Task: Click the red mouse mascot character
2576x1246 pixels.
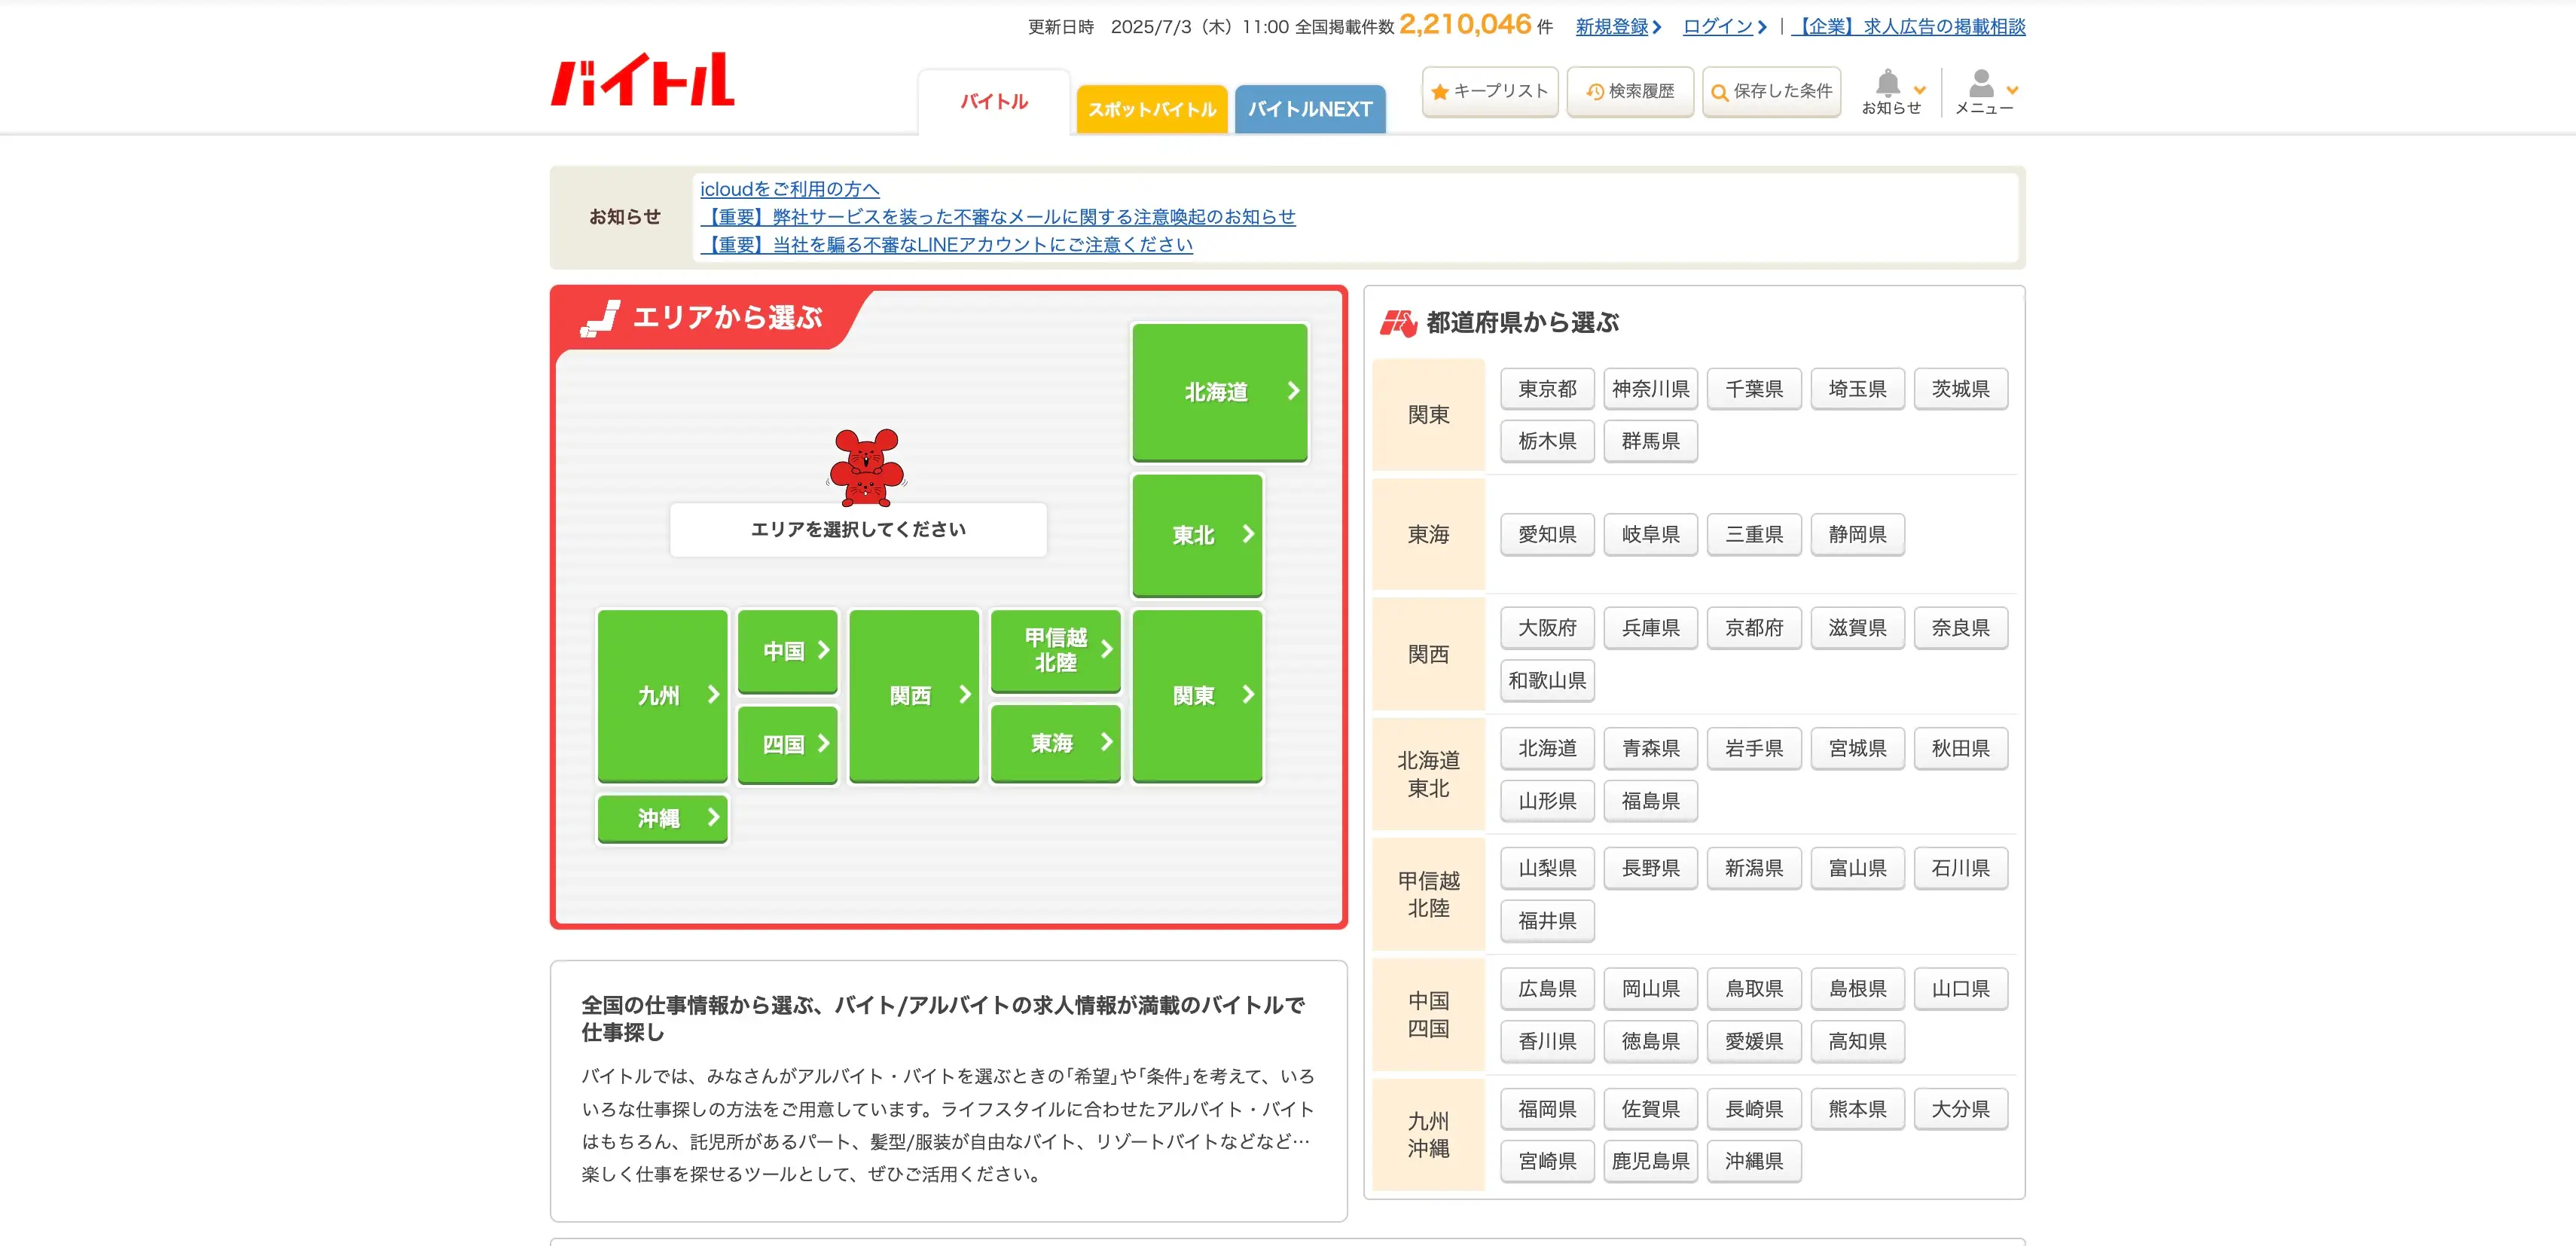Action: tap(866, 468)
